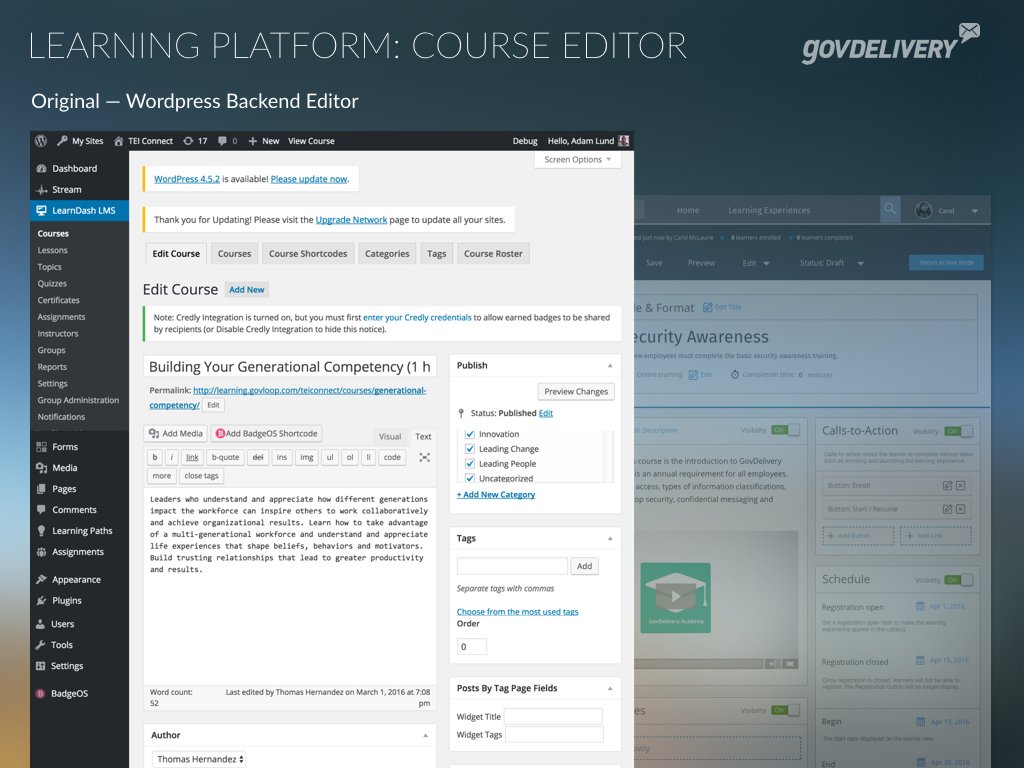This screenshot has height=768, width=1024.
Task: Click the comments bubble icon in admin bar
Action: [x=223, y=141]
